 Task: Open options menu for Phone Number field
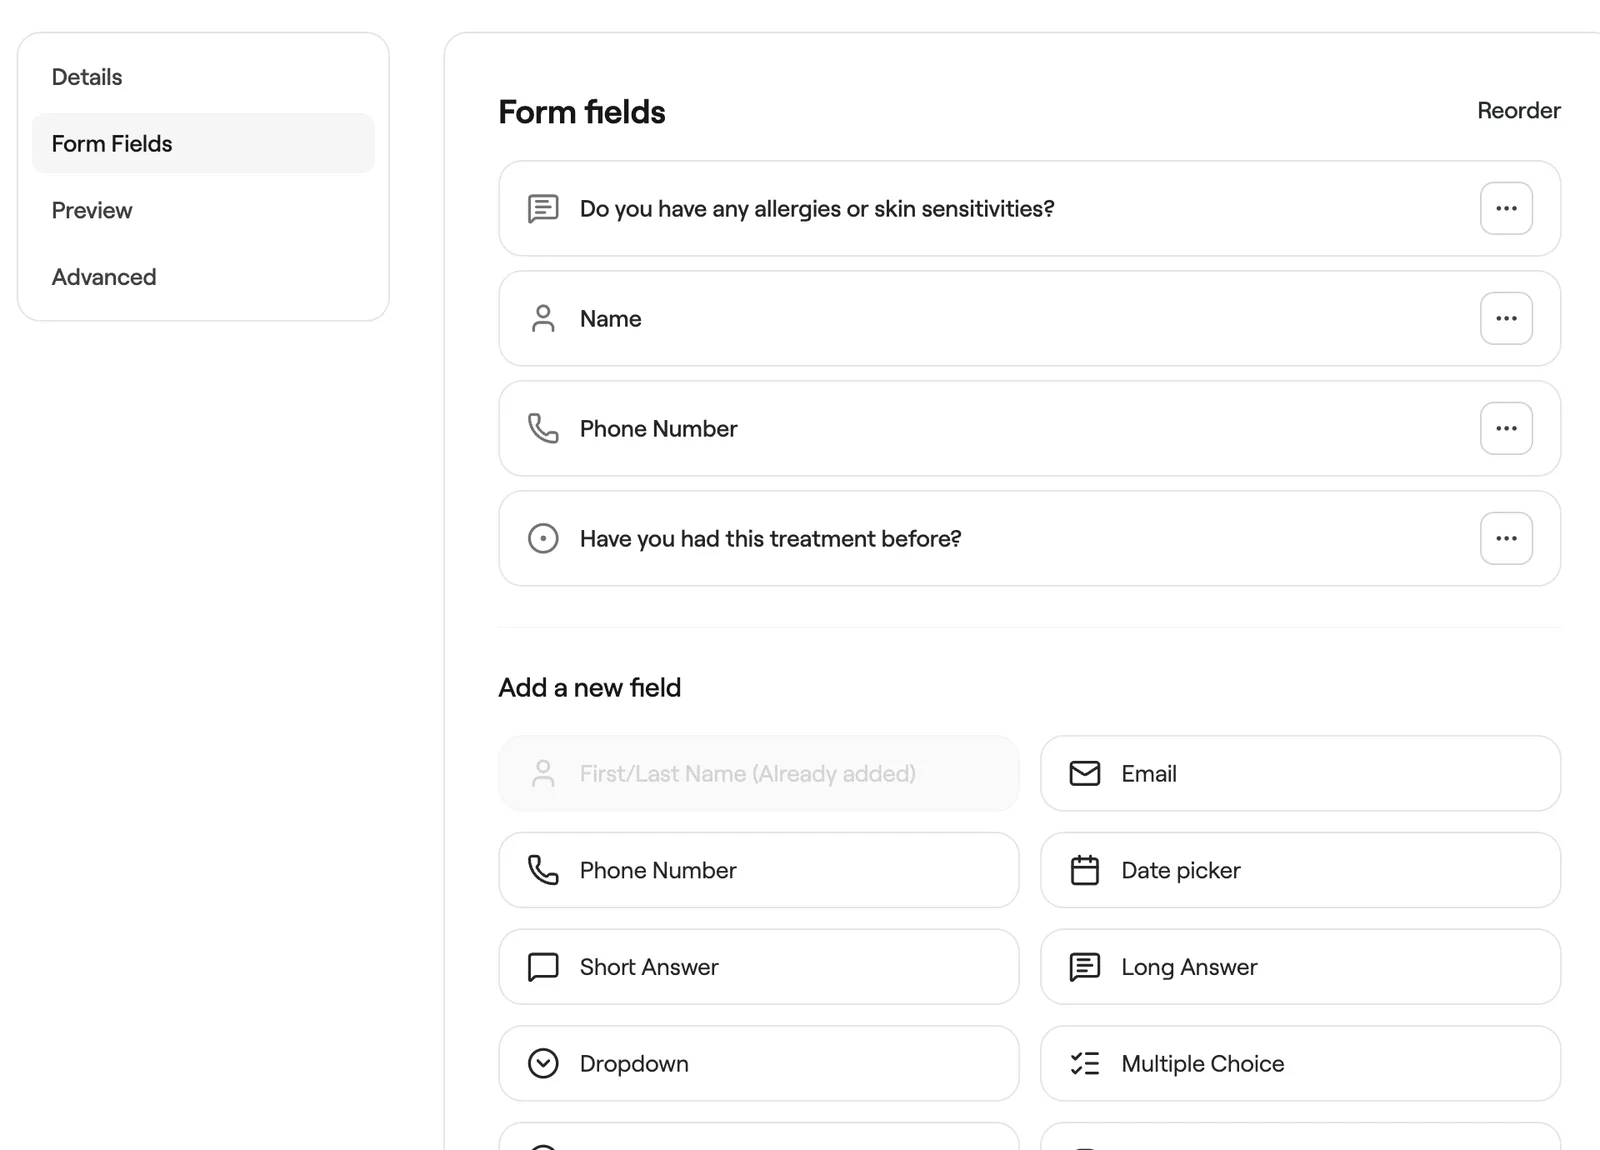(x=1506, y=428)
